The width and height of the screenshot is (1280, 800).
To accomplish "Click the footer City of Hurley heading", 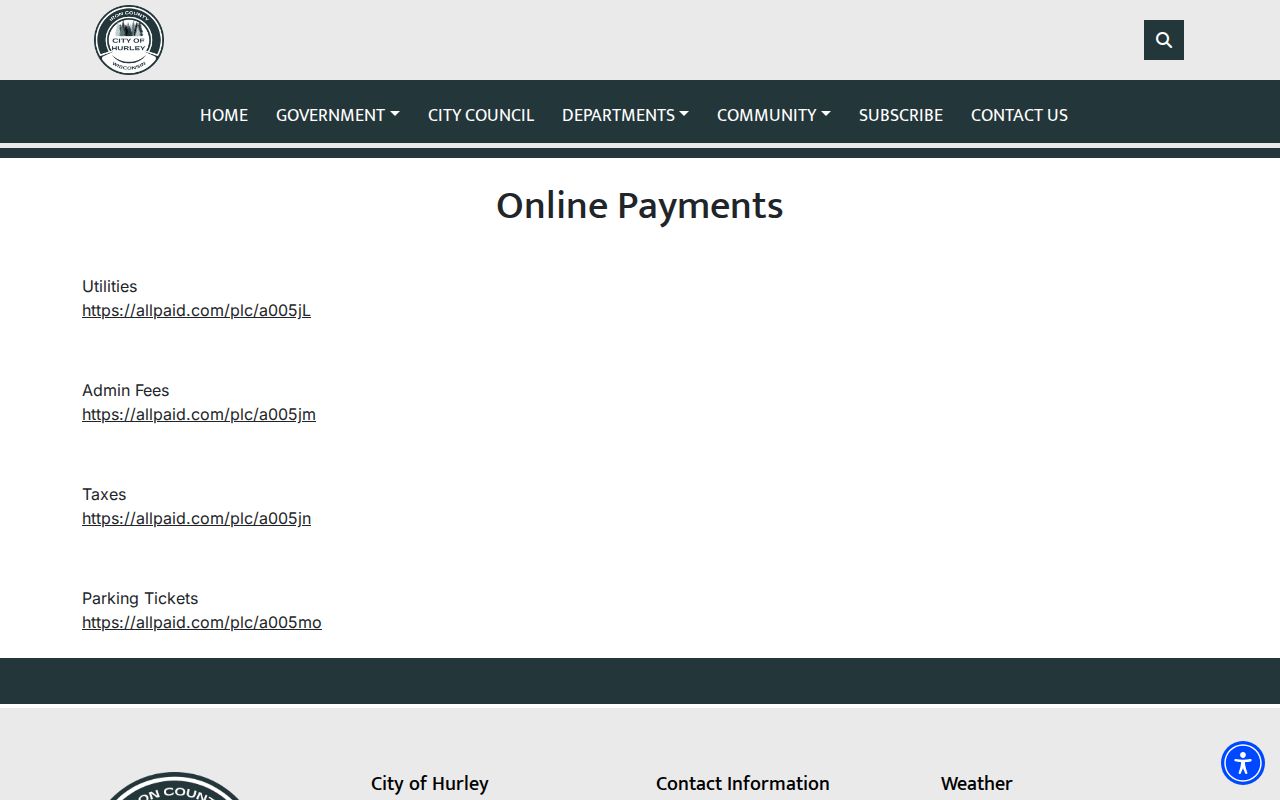I will tap(430, 783).
